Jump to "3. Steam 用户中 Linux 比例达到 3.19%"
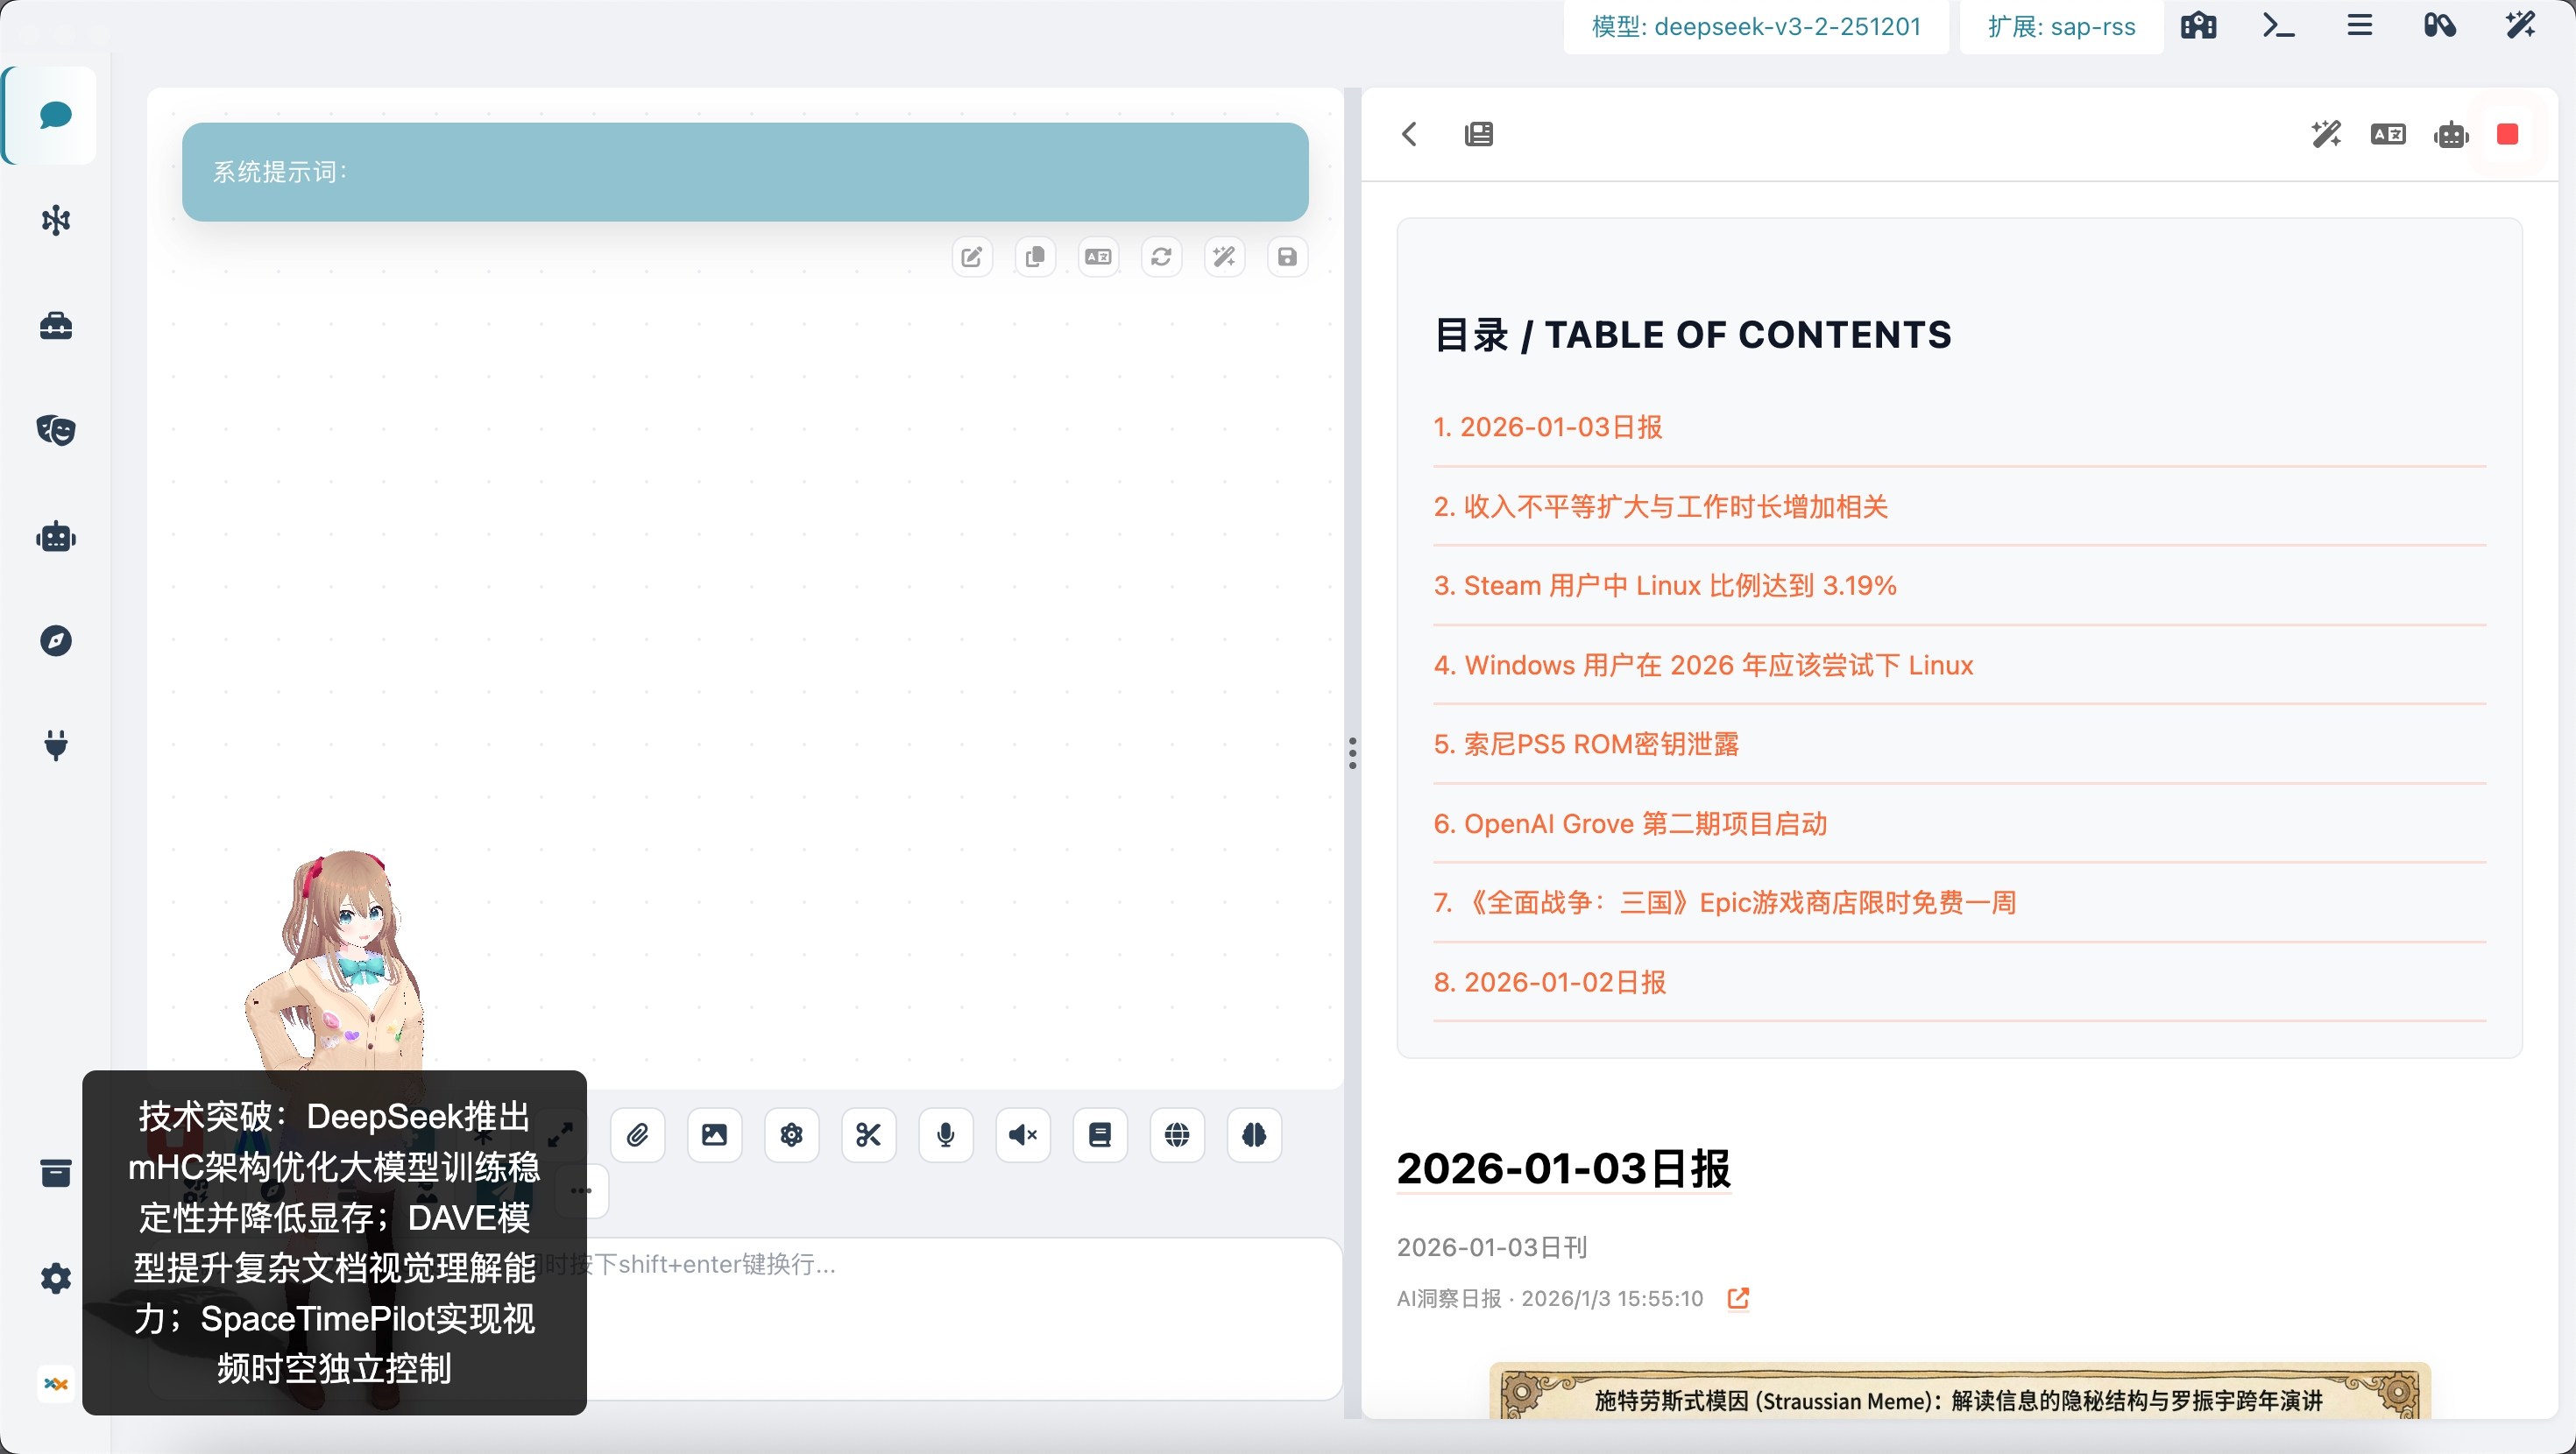 [1665, 586]
